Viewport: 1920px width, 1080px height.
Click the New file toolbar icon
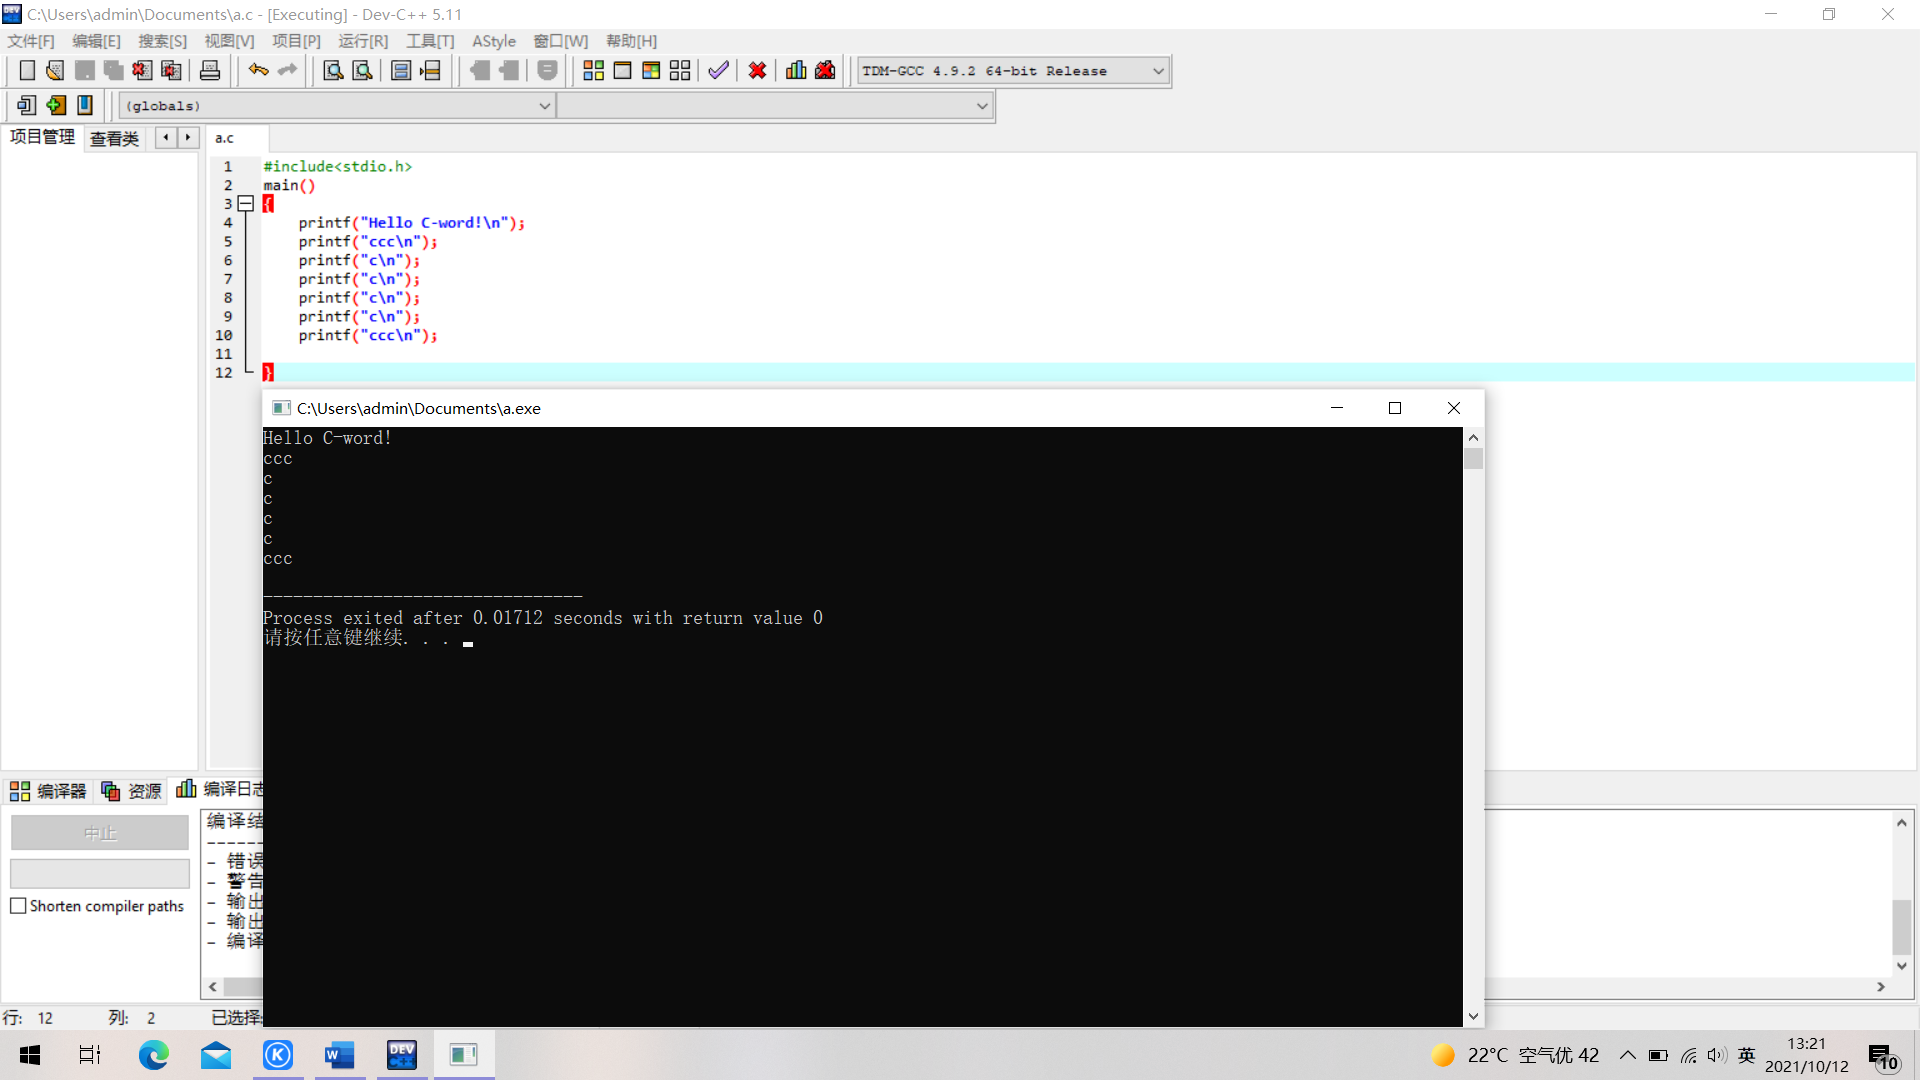tap(27, 70)
